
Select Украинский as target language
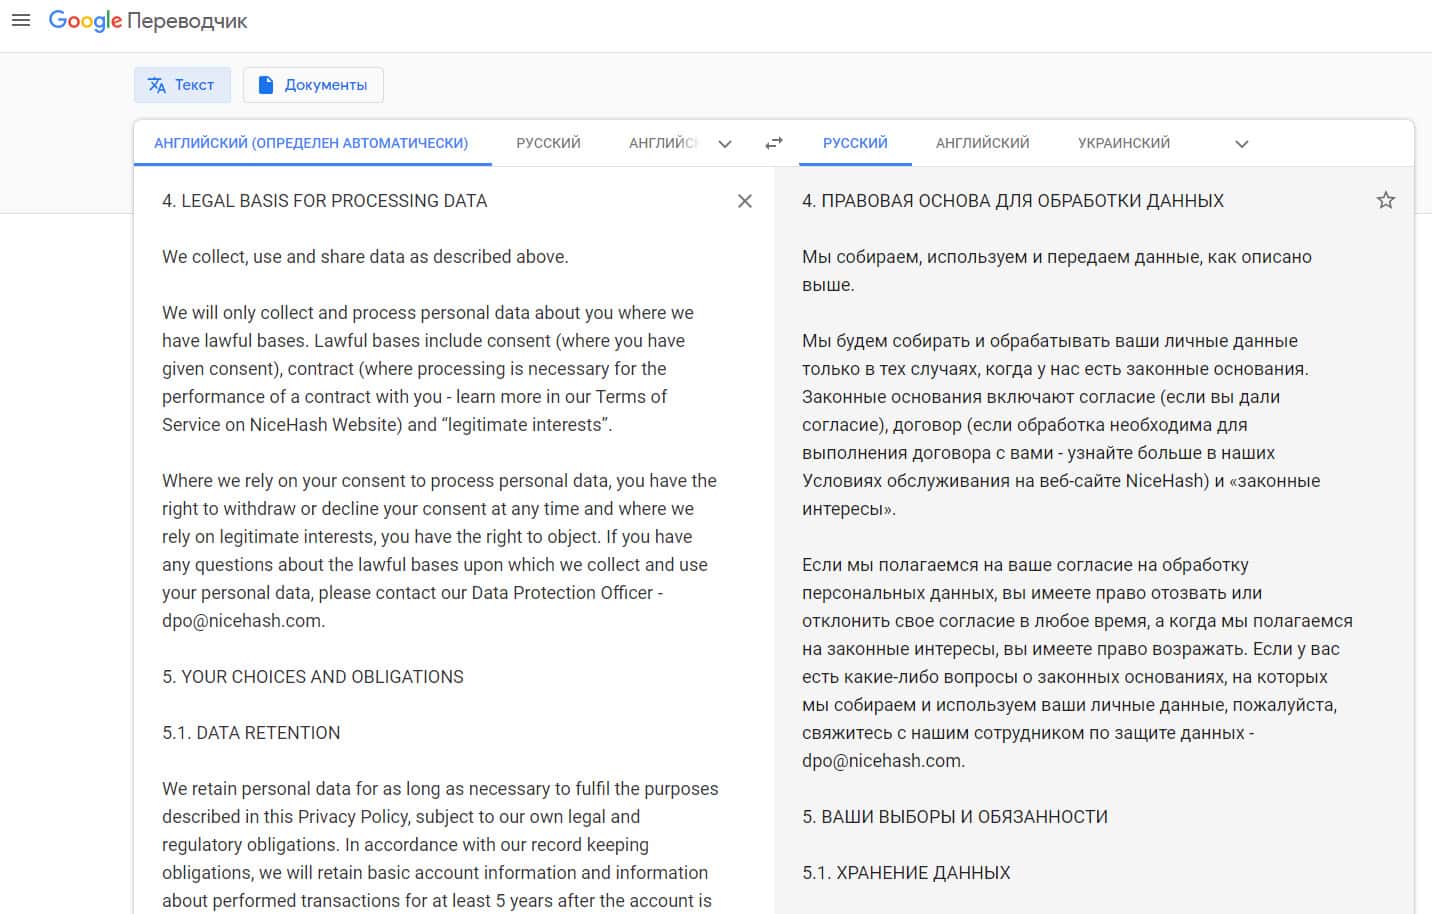click(x=1124, y=143)
